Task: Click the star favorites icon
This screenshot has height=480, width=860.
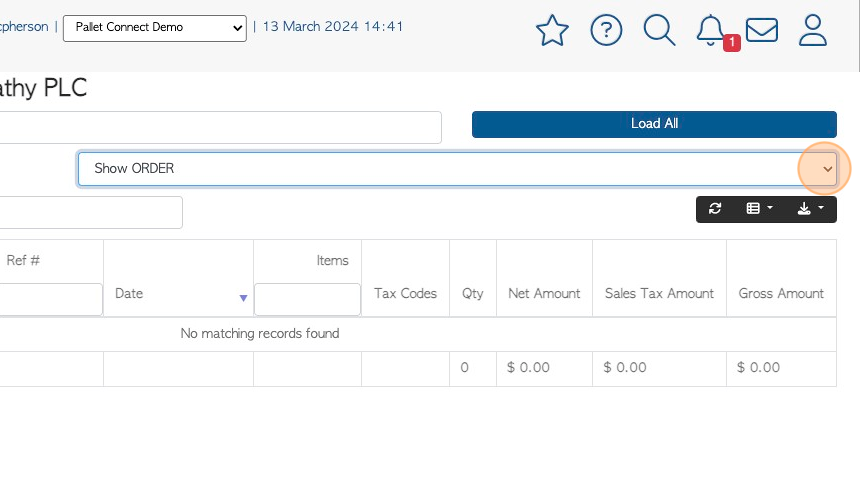Action: click(552, 30)
